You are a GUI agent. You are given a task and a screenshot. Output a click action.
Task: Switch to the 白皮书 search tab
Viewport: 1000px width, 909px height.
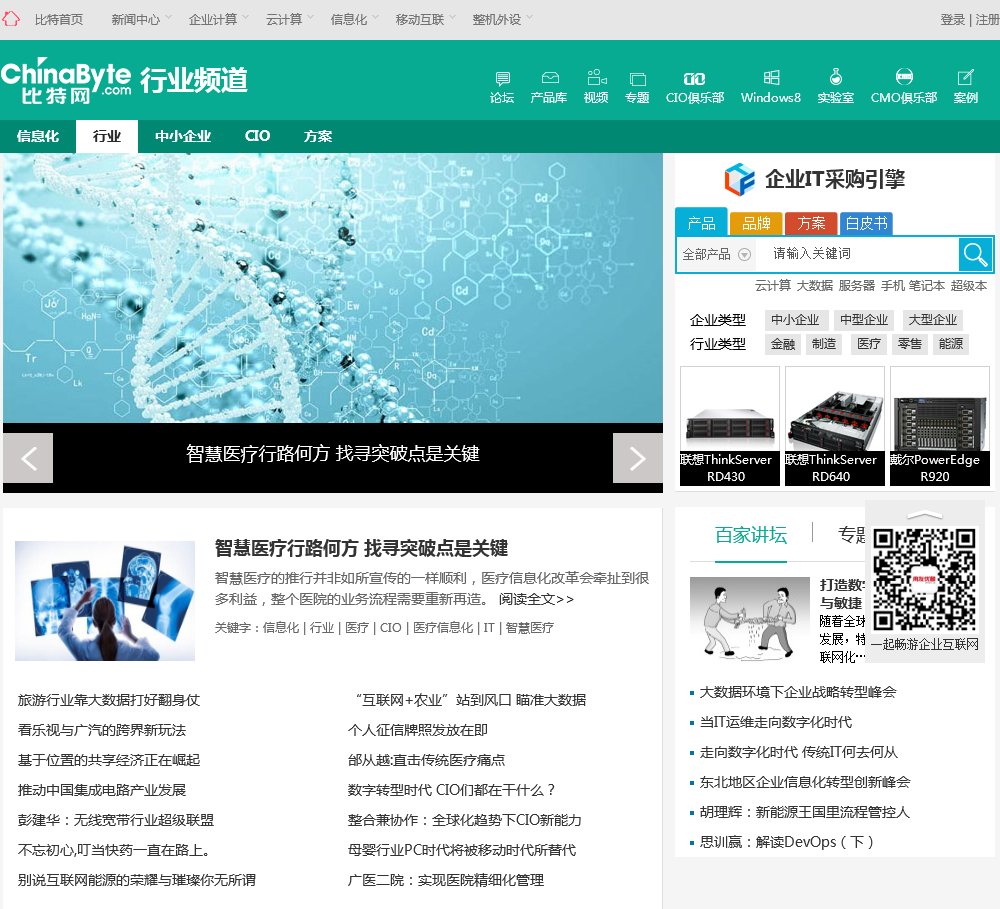866,223
